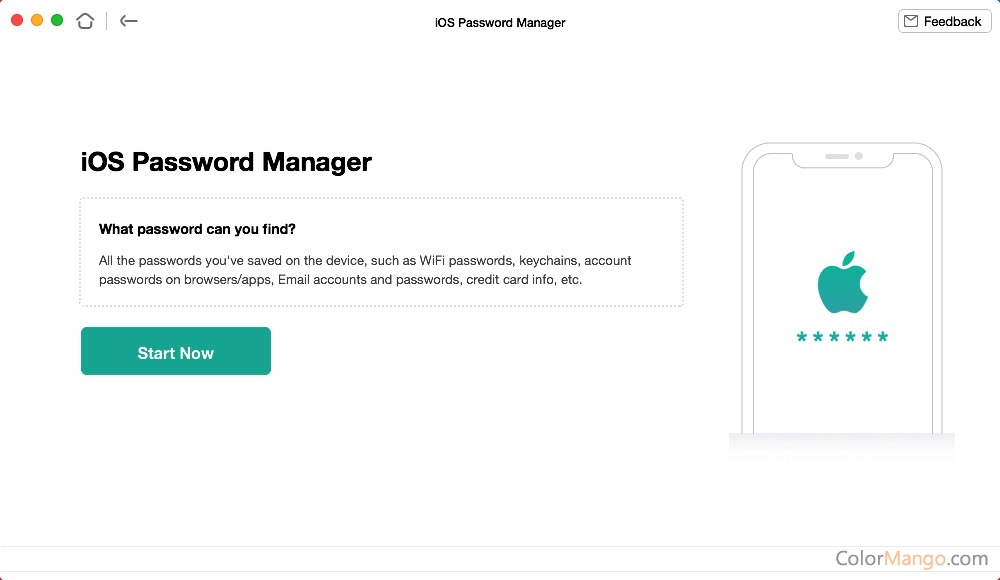The height and width of the screenshot is (580, 1000).
Task: Click the teal password asterisks
Action: [842, 336]
